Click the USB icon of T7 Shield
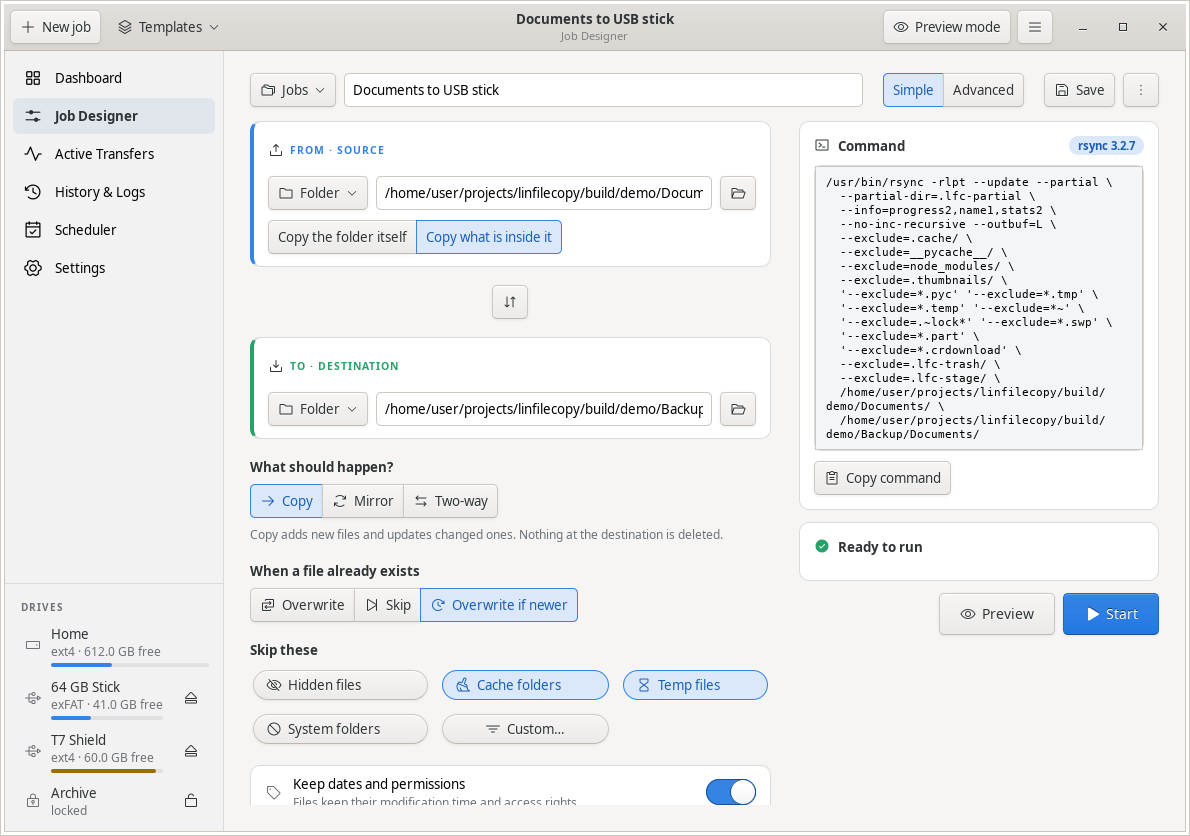1190x836 pixels. 33,751
